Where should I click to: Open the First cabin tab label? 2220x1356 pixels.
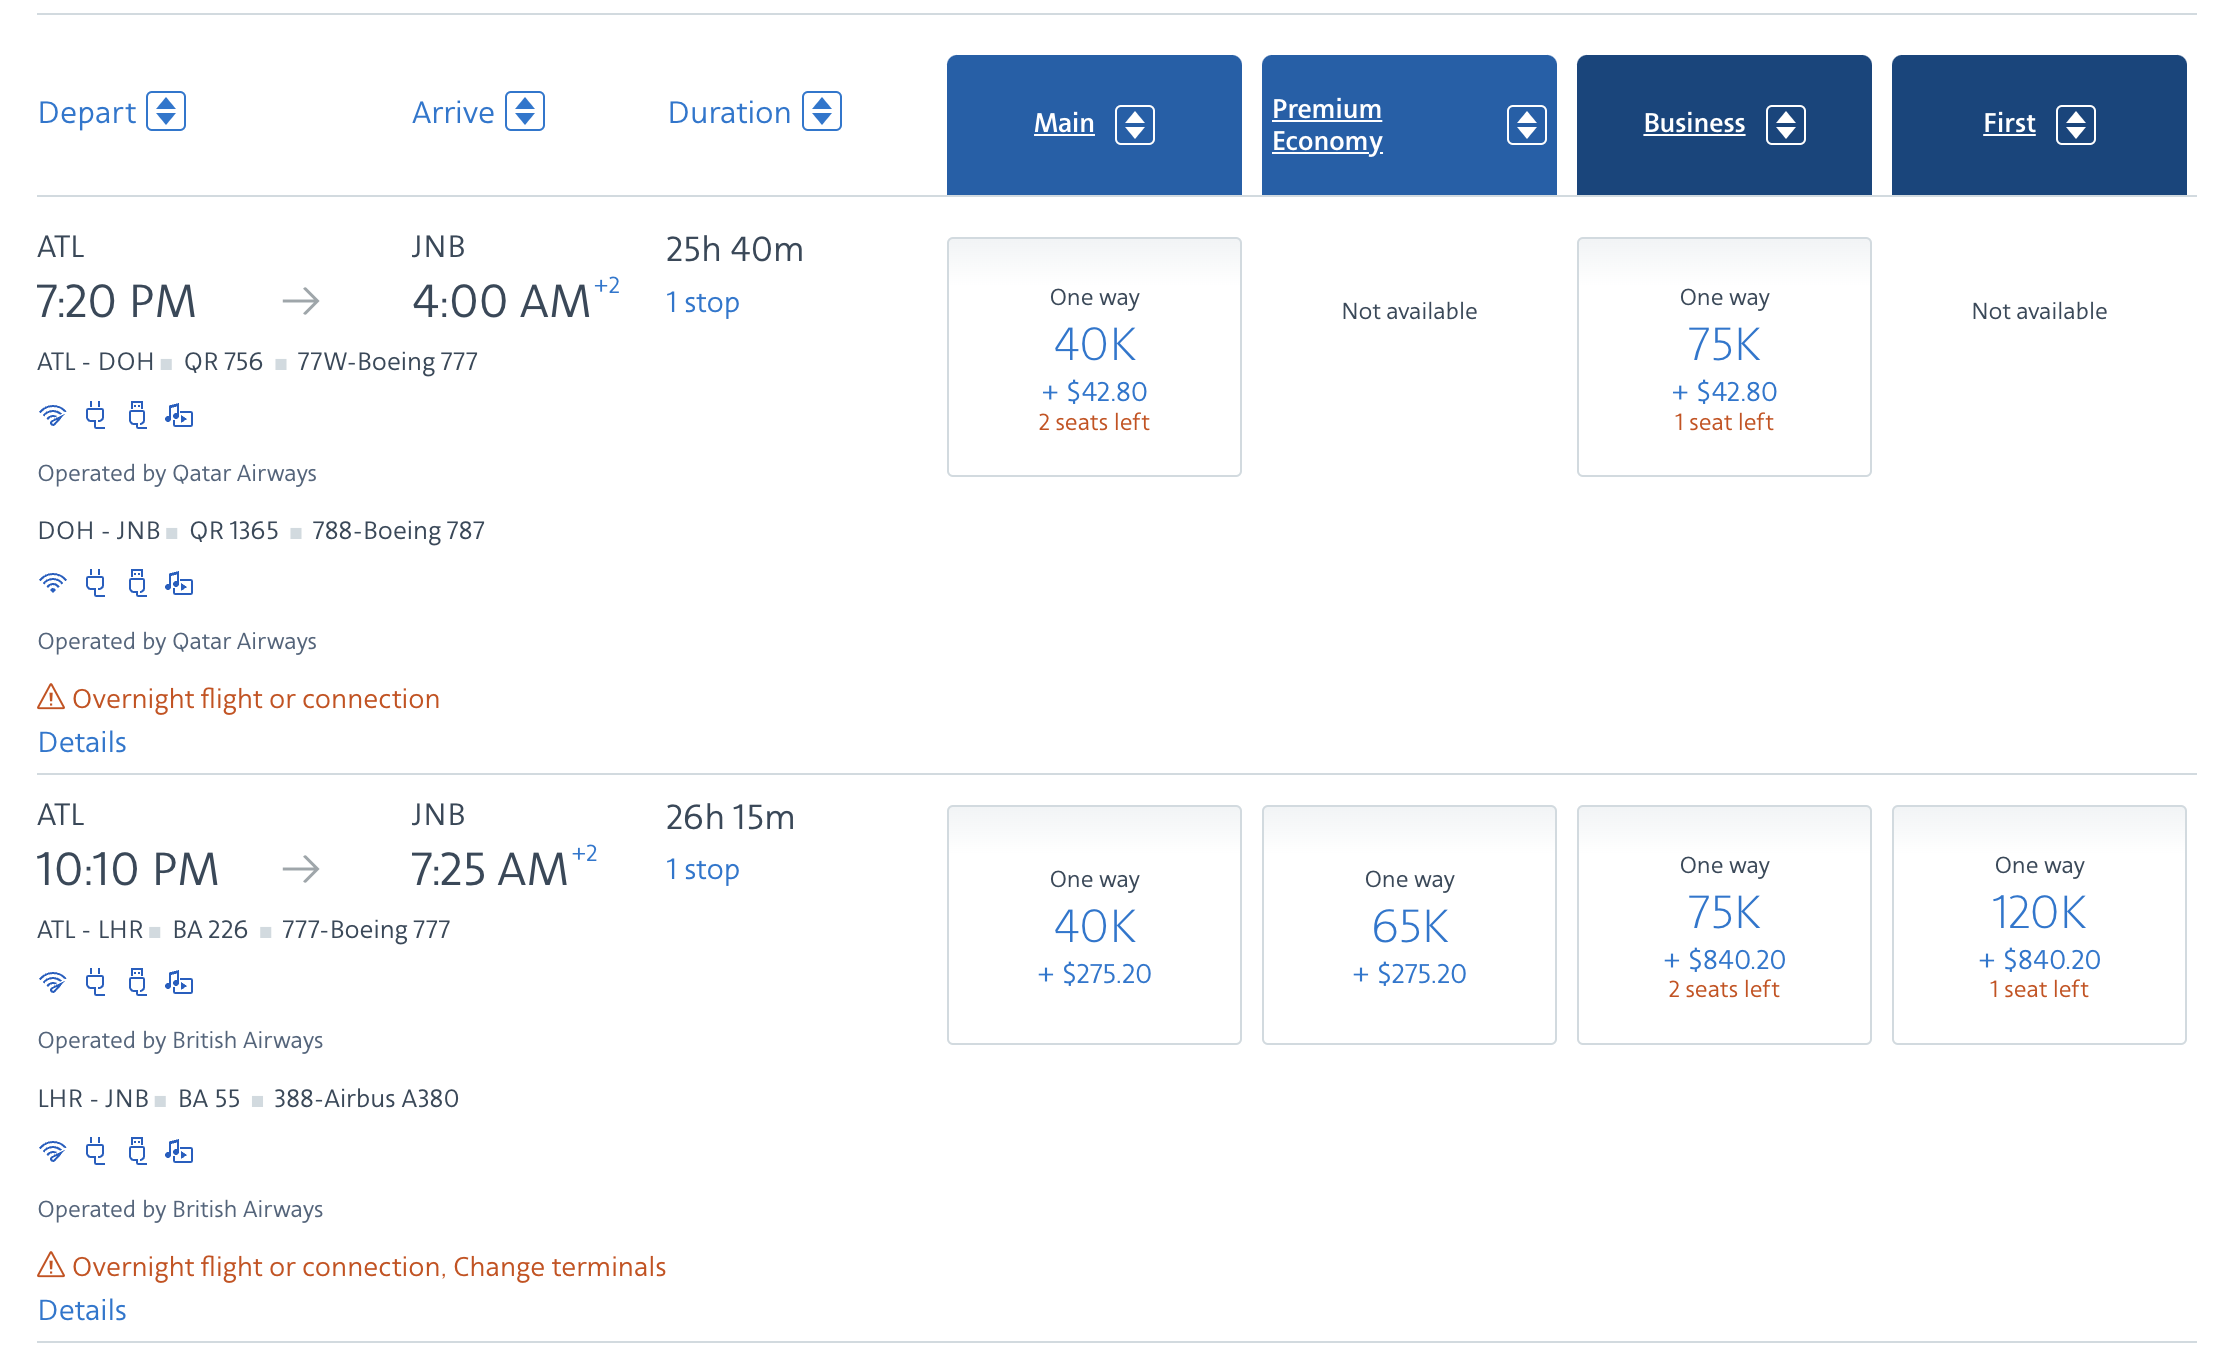point(2009,123)
